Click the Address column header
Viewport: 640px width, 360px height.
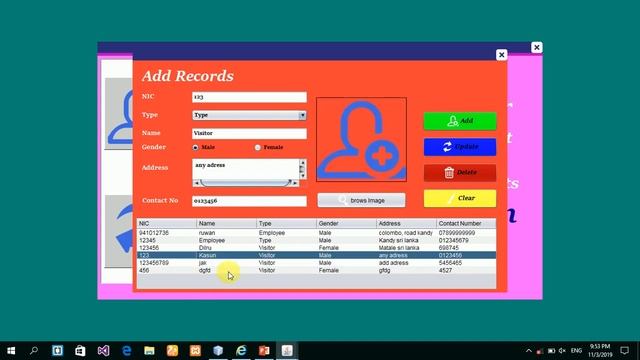coord(407,224)
